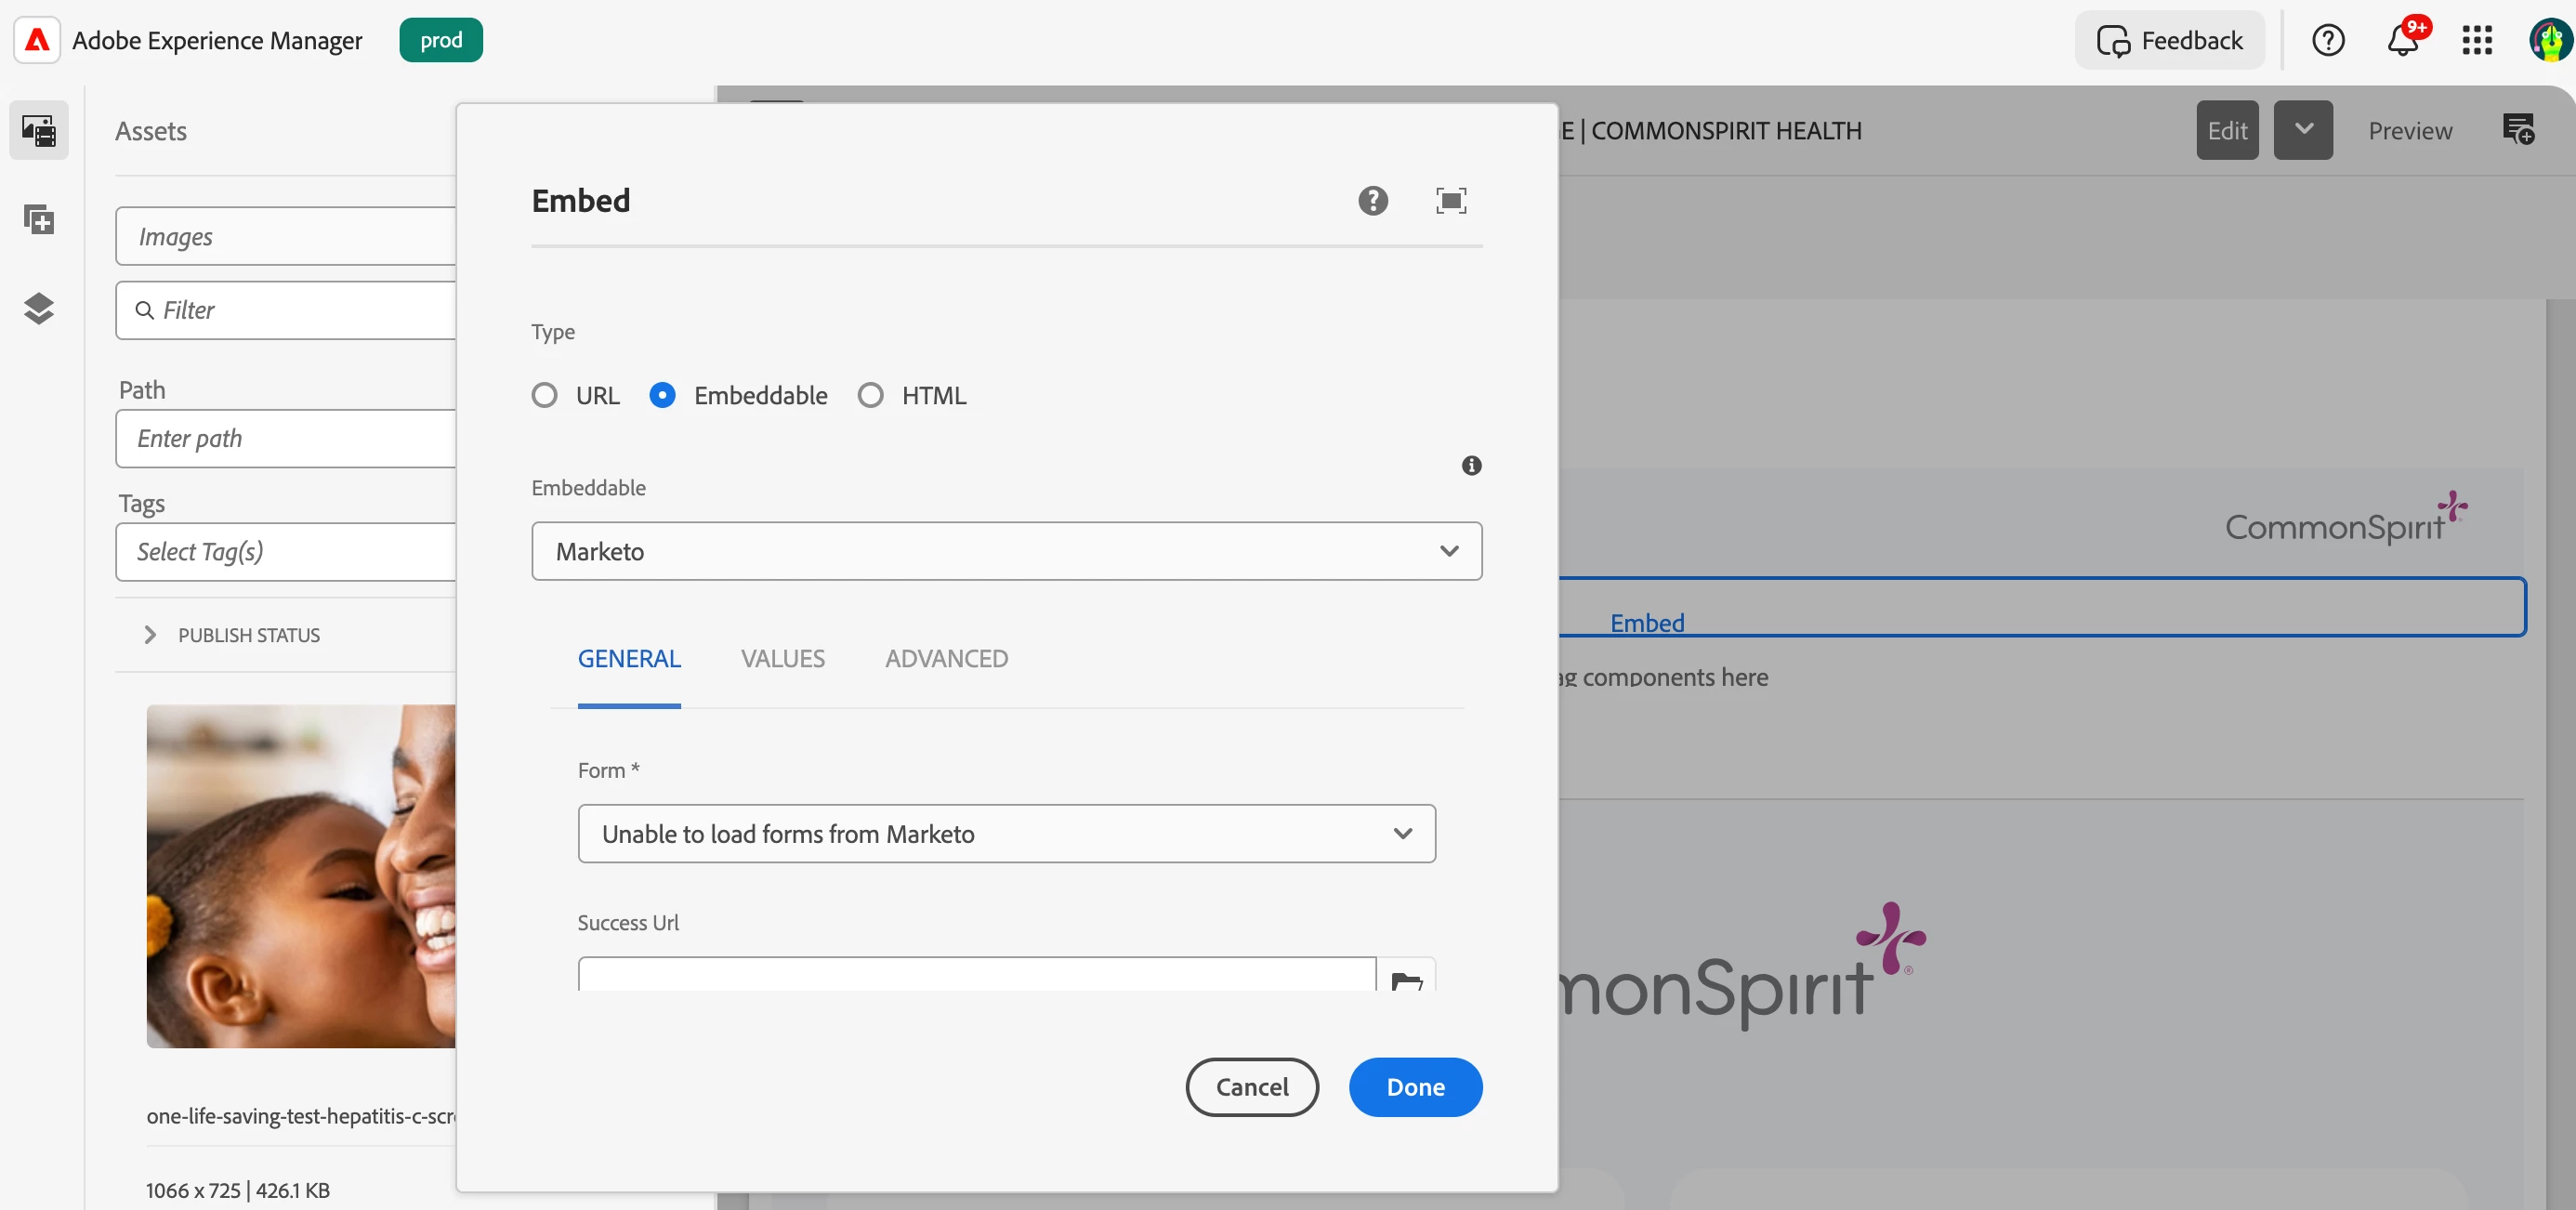Open the Marketo embeddable dropdown
2576x1210 pixels.
(1006, 551)
